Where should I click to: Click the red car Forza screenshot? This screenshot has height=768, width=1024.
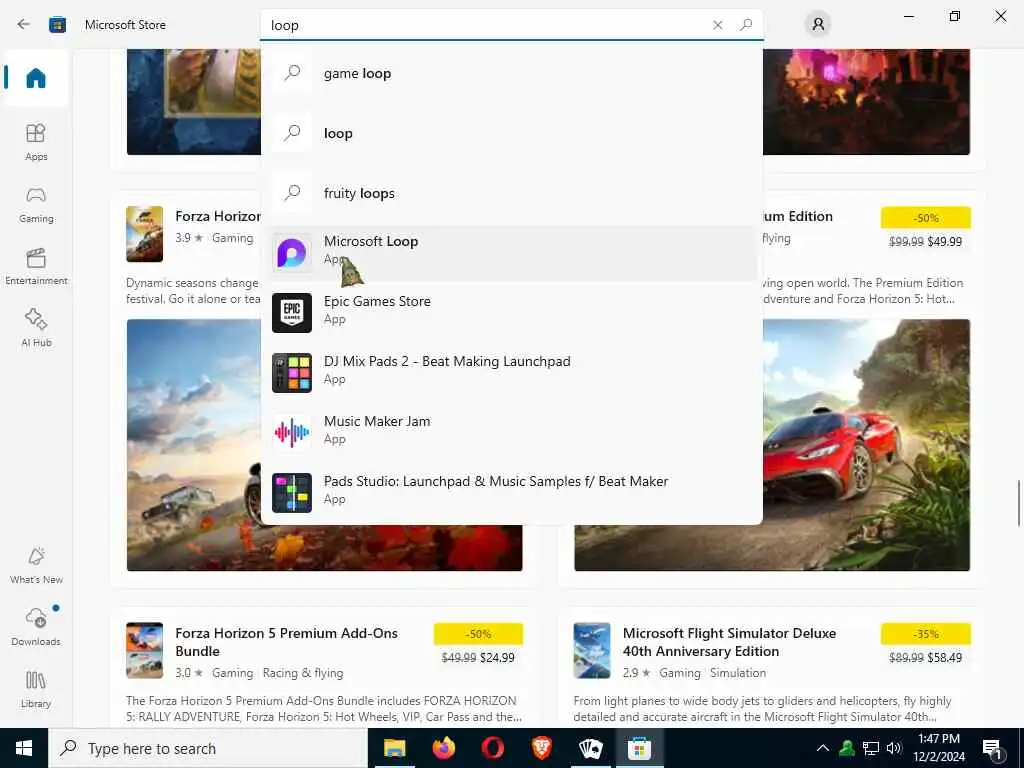click(866, 445)
